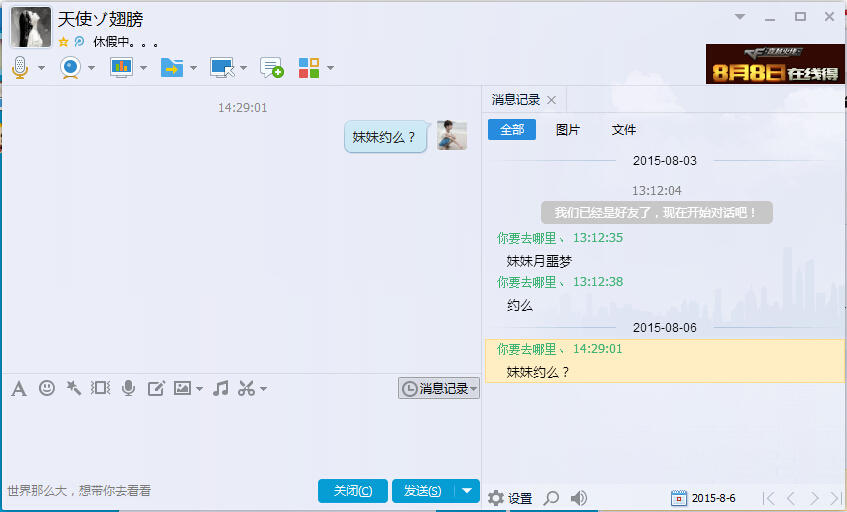Click the speaker sound icon
The image size is (847, 512).
pyautogui.click(x=579, y=498)
